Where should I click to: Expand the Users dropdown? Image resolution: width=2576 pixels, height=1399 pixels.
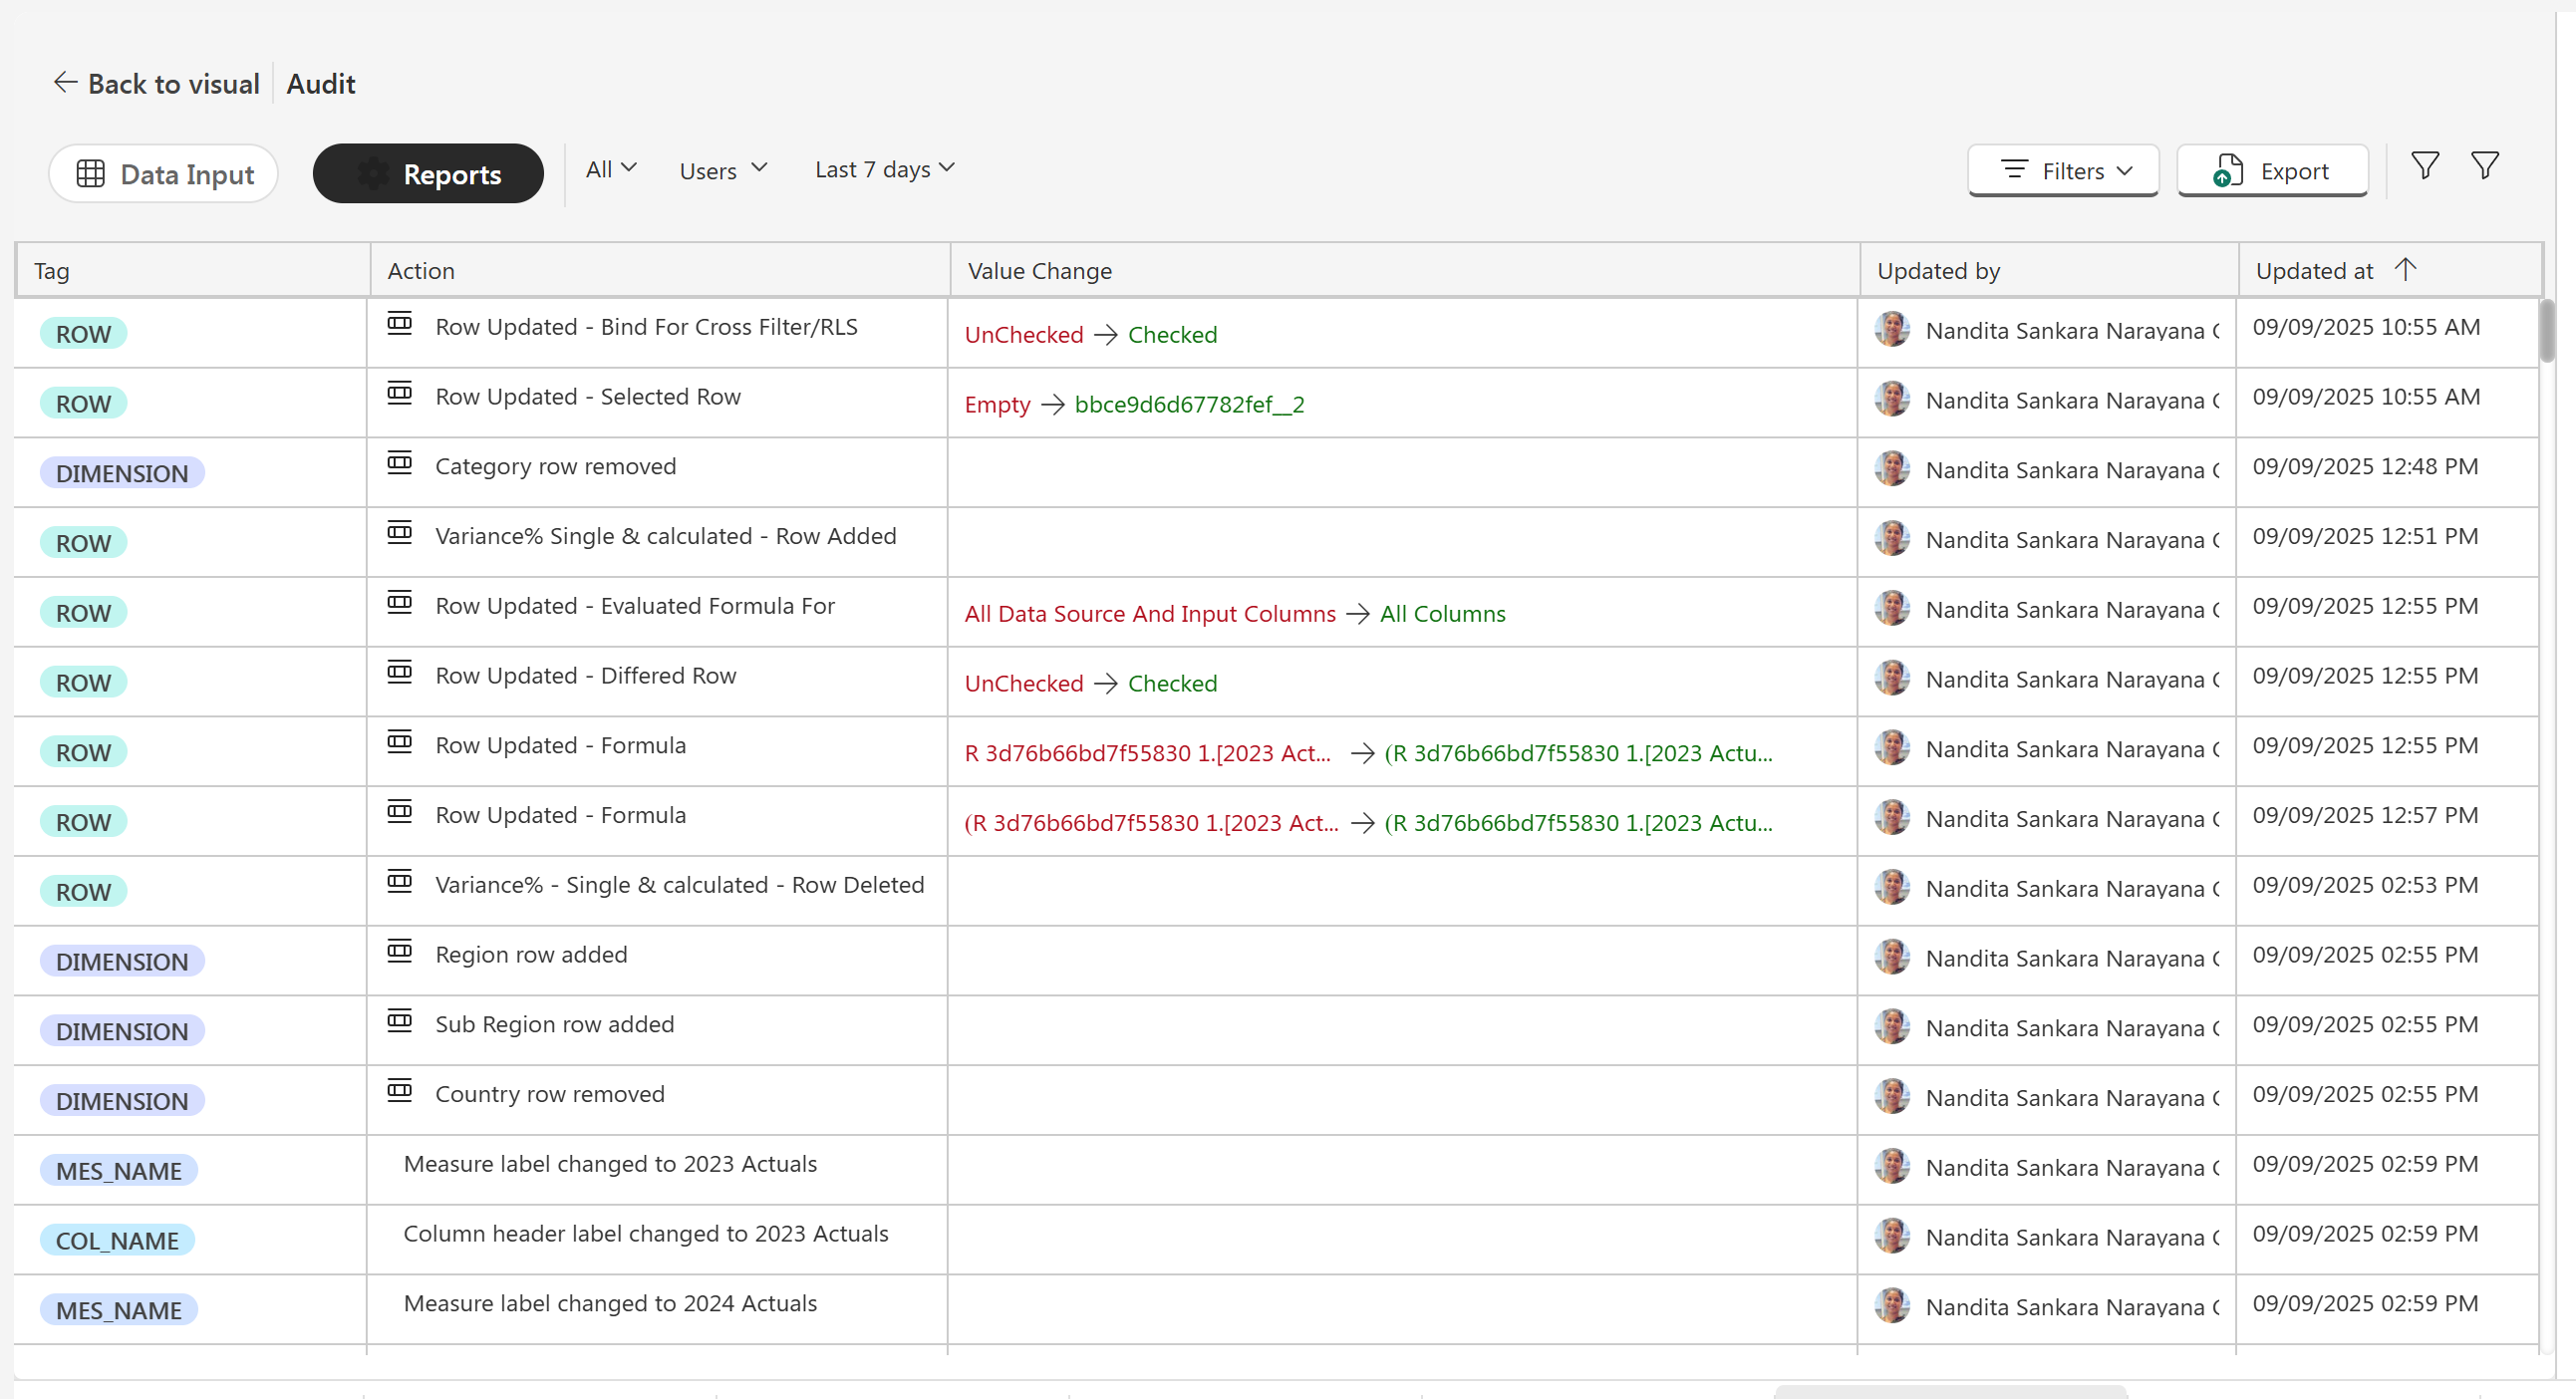point(723,171)
